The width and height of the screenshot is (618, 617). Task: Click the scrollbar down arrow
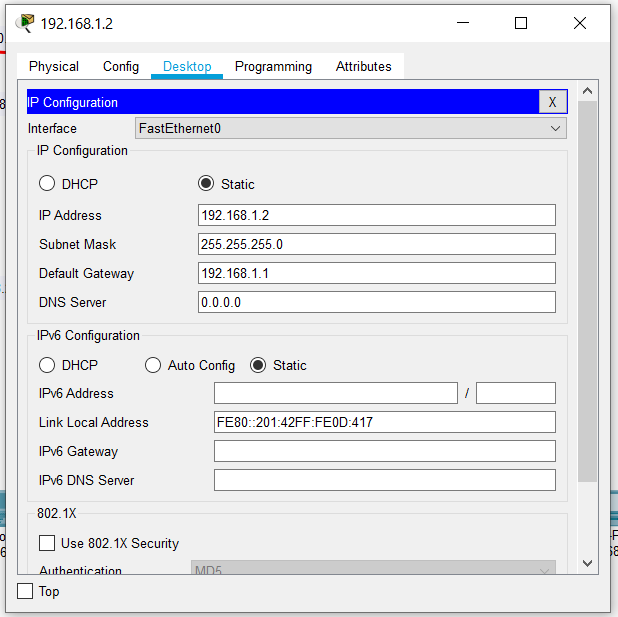587,563
